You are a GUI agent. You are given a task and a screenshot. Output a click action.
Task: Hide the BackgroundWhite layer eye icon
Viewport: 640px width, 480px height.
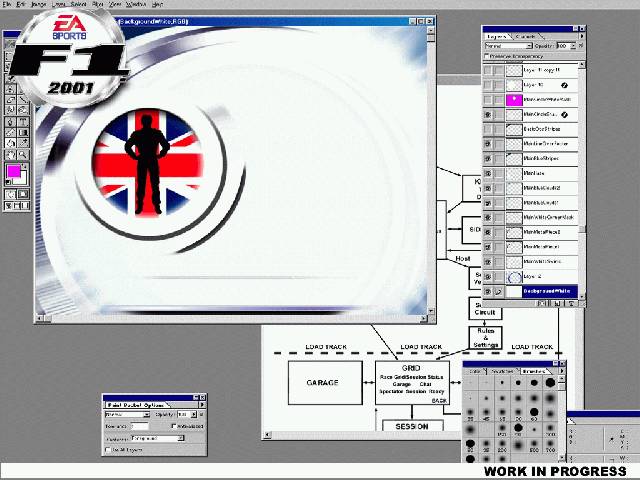pyautogui.click(x=488, y=291)
